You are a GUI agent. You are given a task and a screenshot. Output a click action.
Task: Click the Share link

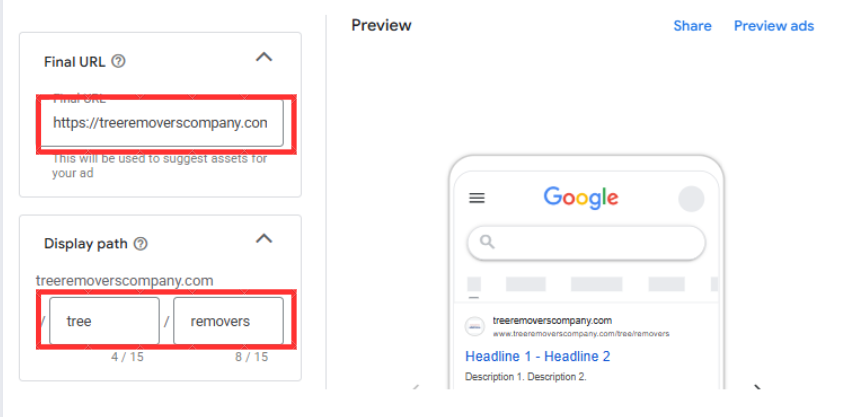coord(692,26)
